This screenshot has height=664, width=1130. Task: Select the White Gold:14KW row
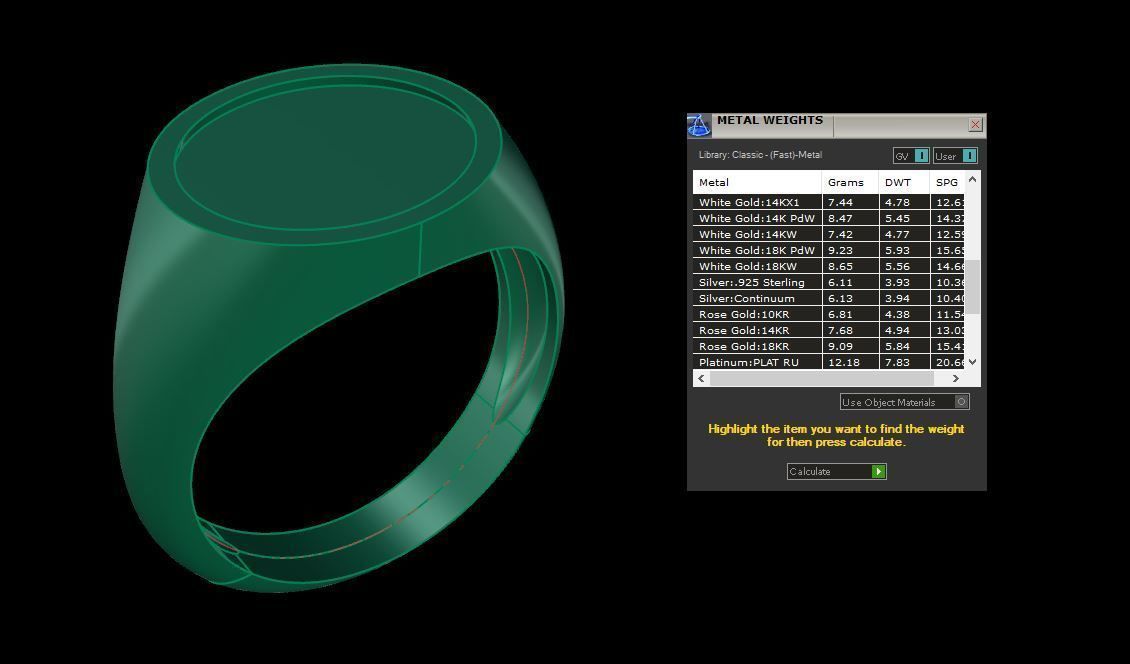[829, 234]
